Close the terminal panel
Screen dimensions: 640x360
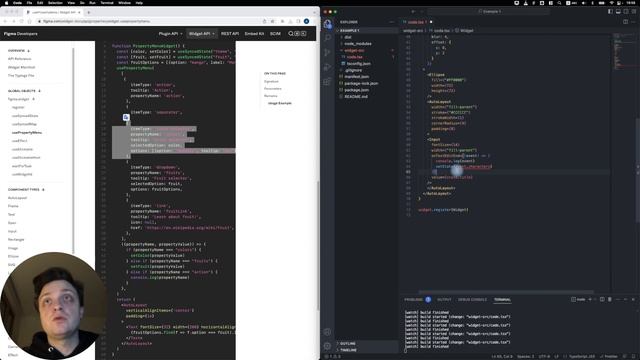click(x=633, y=300)
